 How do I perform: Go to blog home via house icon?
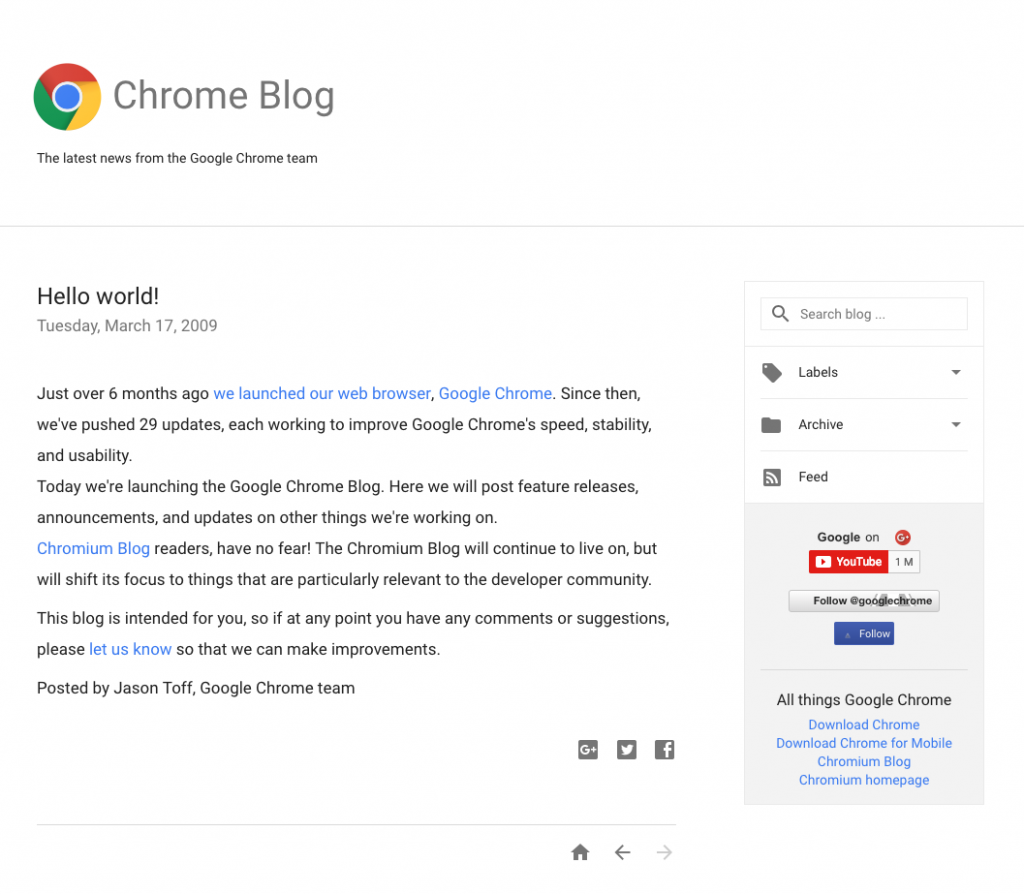tap(580, 852)
